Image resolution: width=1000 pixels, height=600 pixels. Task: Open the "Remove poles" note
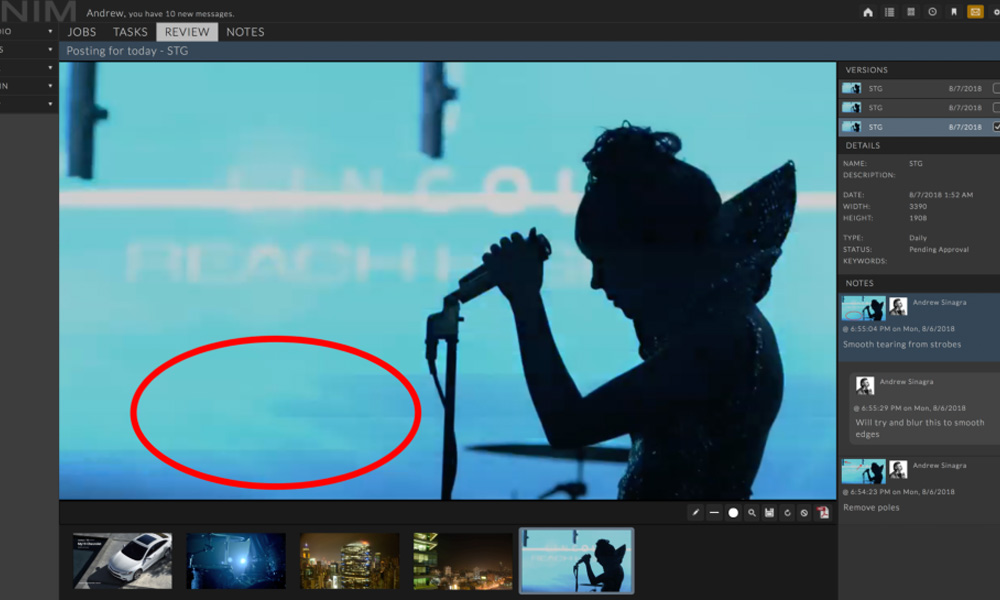pos(871,507)
